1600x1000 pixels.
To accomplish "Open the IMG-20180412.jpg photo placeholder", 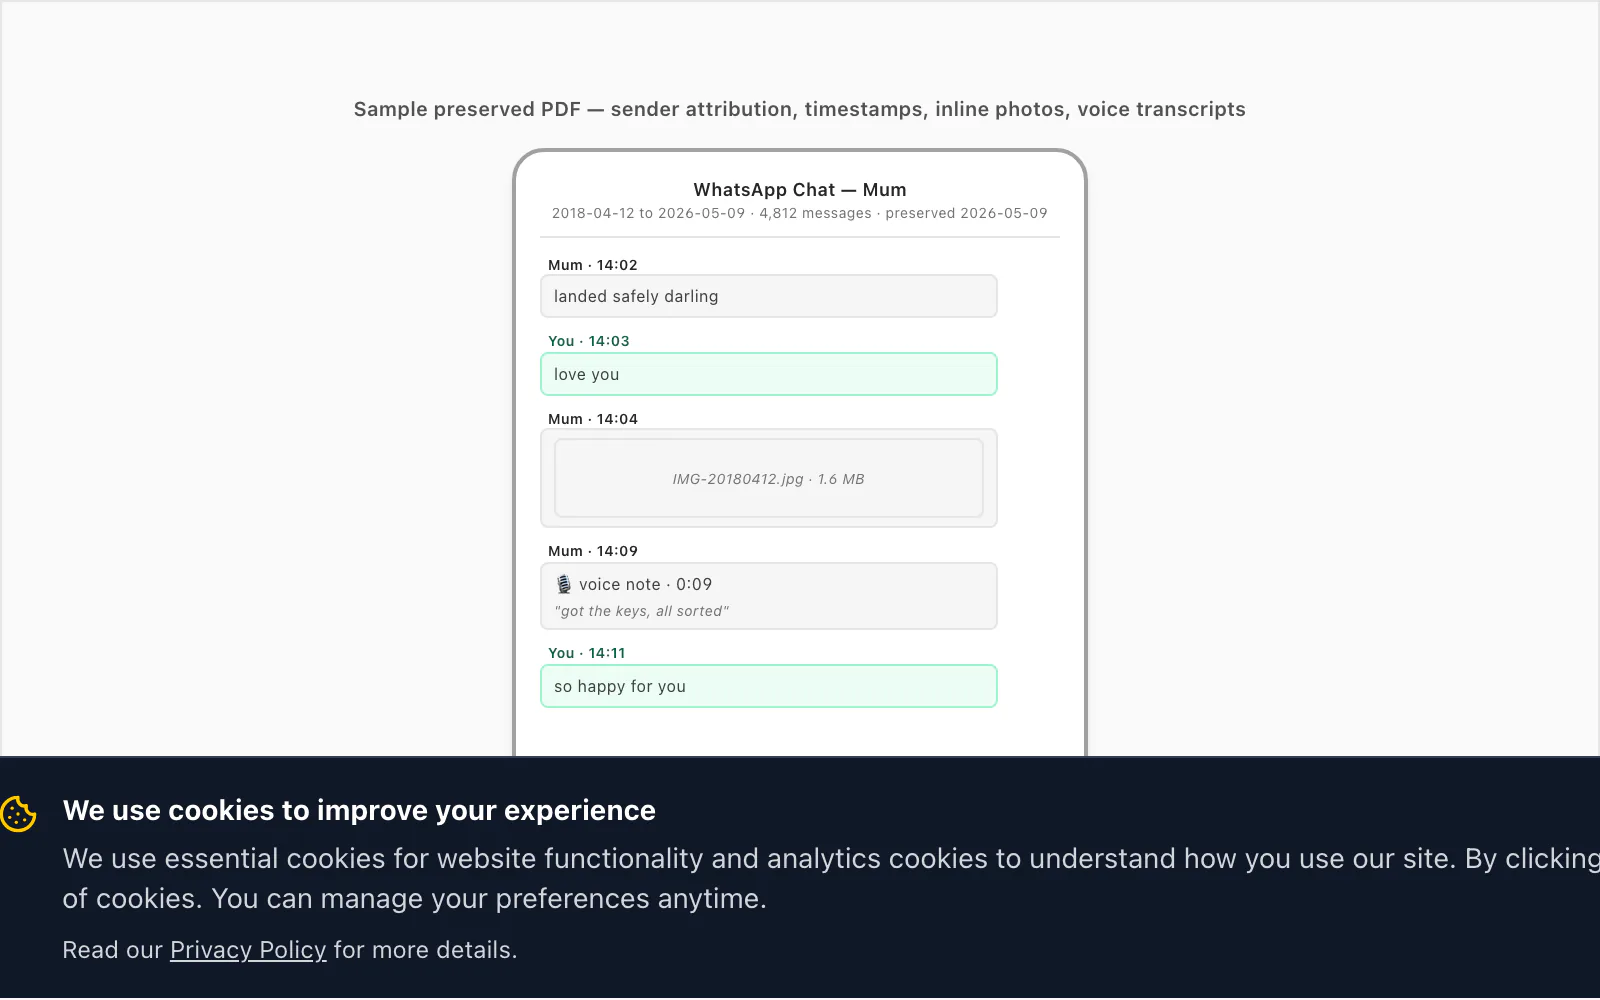I will point(769,479).
